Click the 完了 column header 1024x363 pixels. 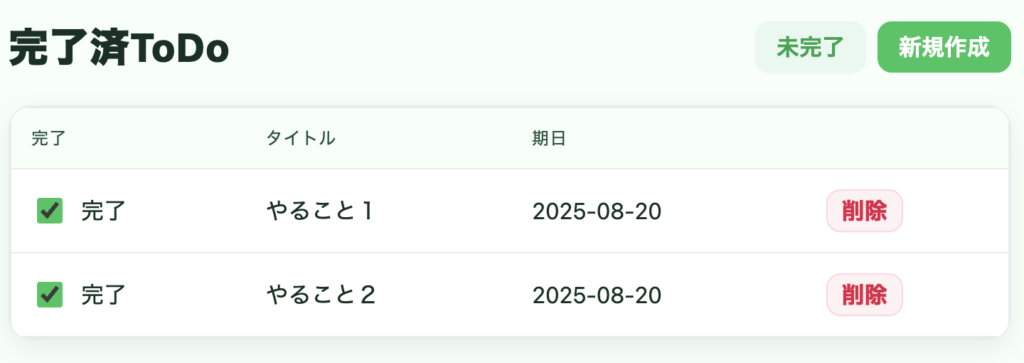tap(49, 138)
